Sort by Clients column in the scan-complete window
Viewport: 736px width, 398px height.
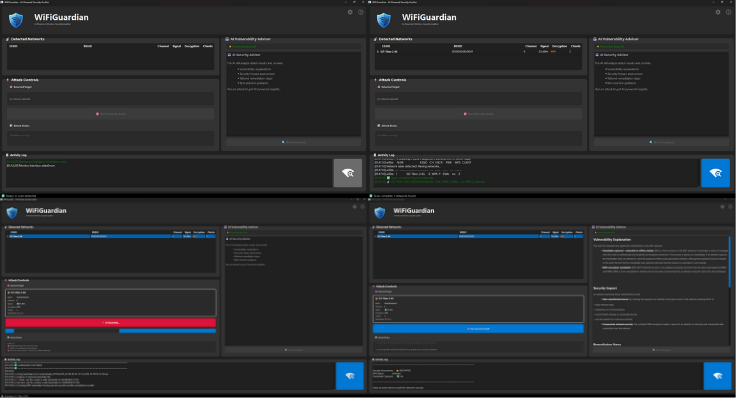576,46
